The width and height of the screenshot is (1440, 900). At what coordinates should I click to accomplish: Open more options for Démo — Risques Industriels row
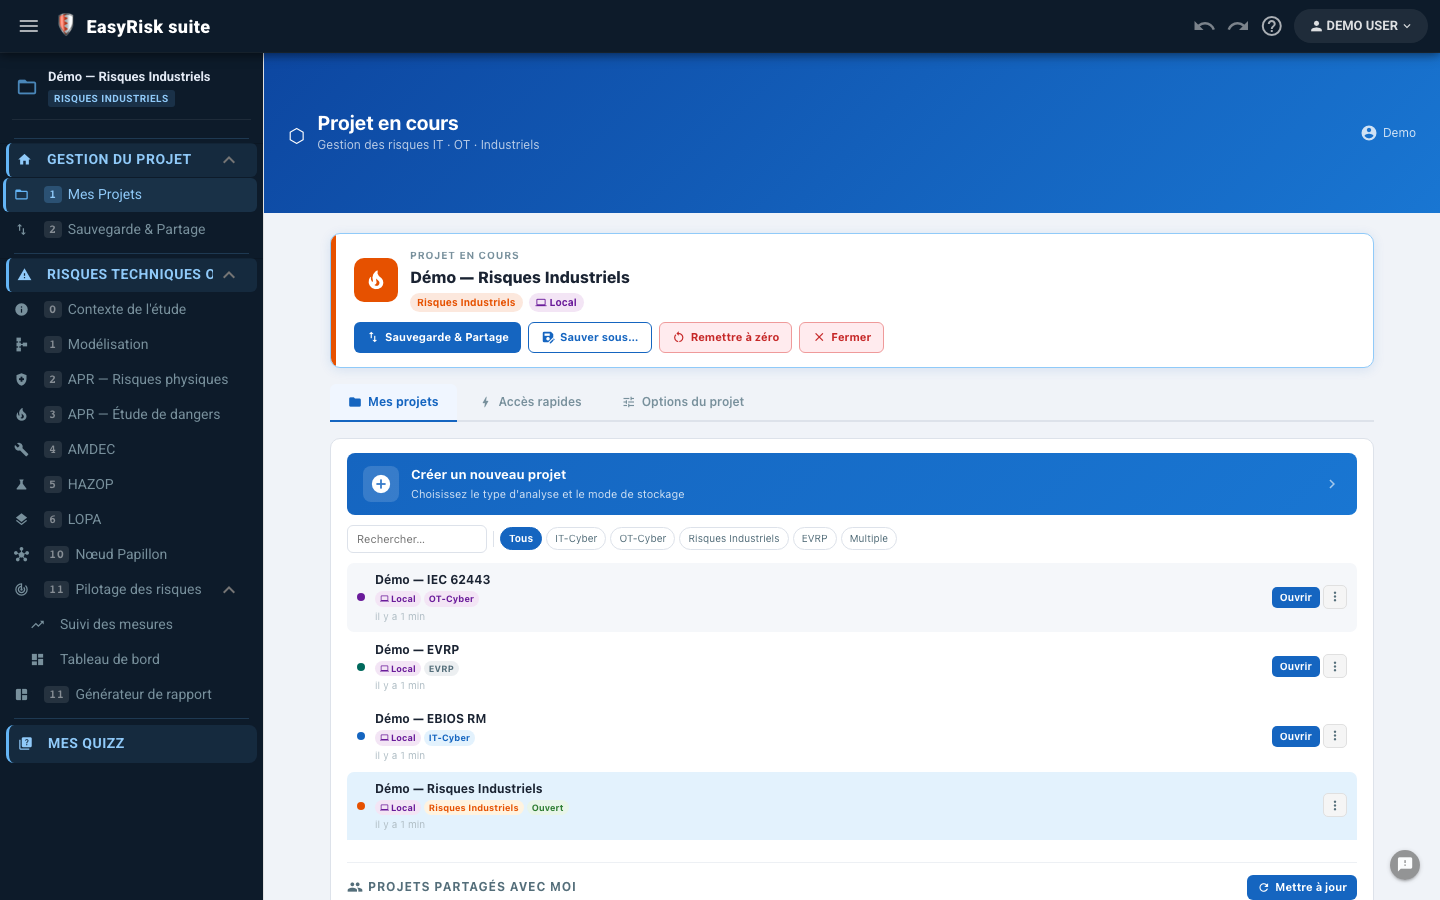(1335, 806)
